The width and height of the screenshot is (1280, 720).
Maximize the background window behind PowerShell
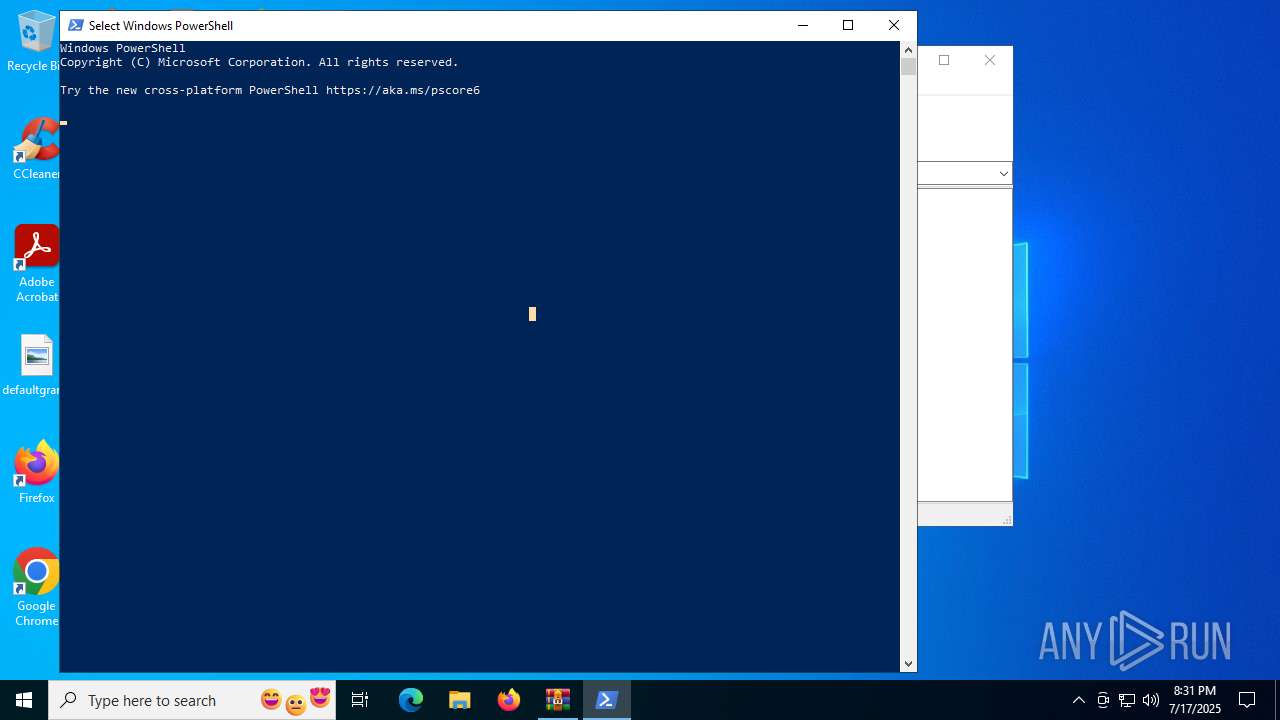(x=944, y=60)
